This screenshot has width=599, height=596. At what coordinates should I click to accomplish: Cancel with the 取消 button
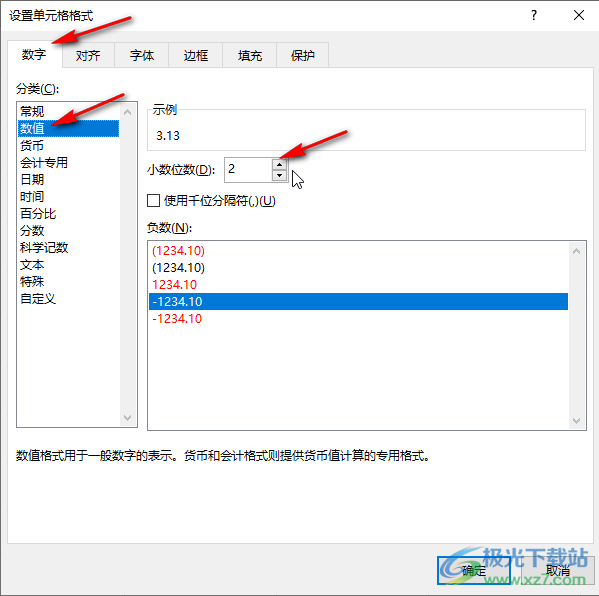pos(557,570)
